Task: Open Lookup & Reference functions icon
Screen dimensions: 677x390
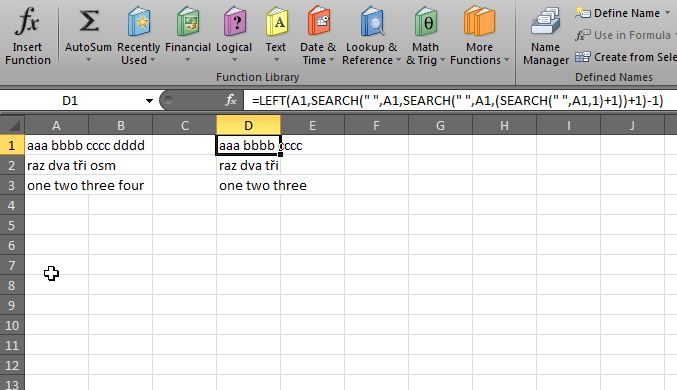Action: tap(371, 22)
